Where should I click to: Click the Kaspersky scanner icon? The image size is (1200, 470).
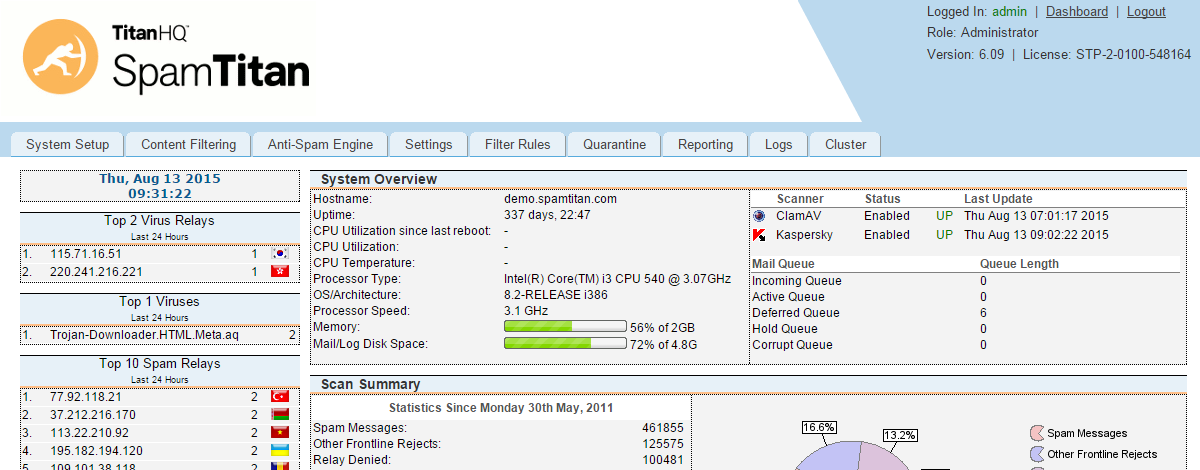pyautogui.click(x=759, y=235)
